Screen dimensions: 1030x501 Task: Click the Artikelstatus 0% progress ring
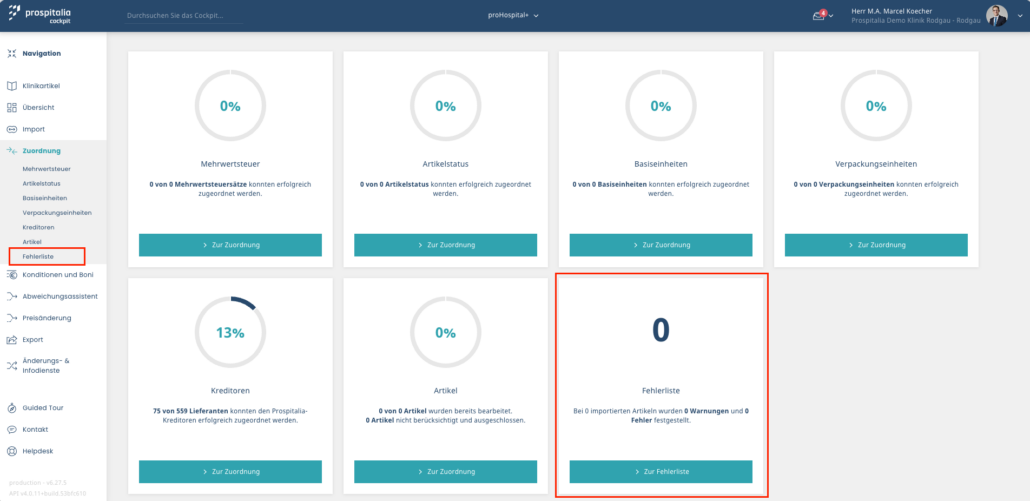[445, 106]
